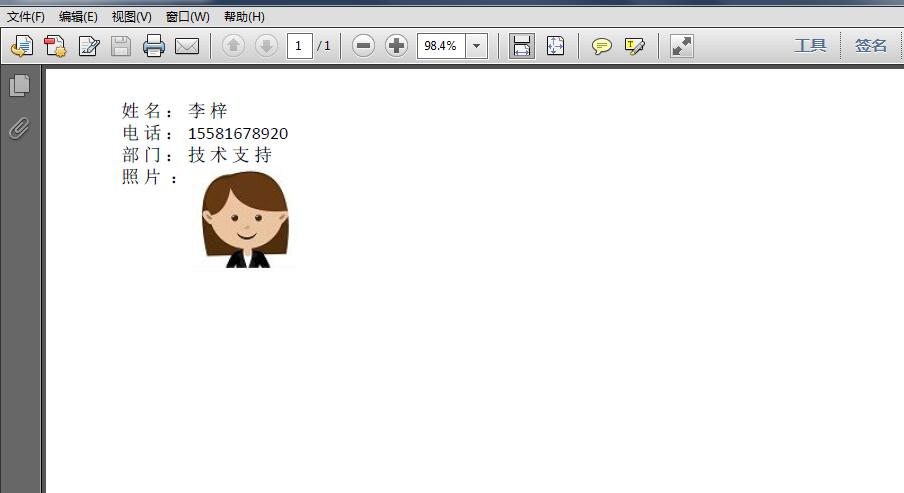Select the highlight text tool

(634, 46)
